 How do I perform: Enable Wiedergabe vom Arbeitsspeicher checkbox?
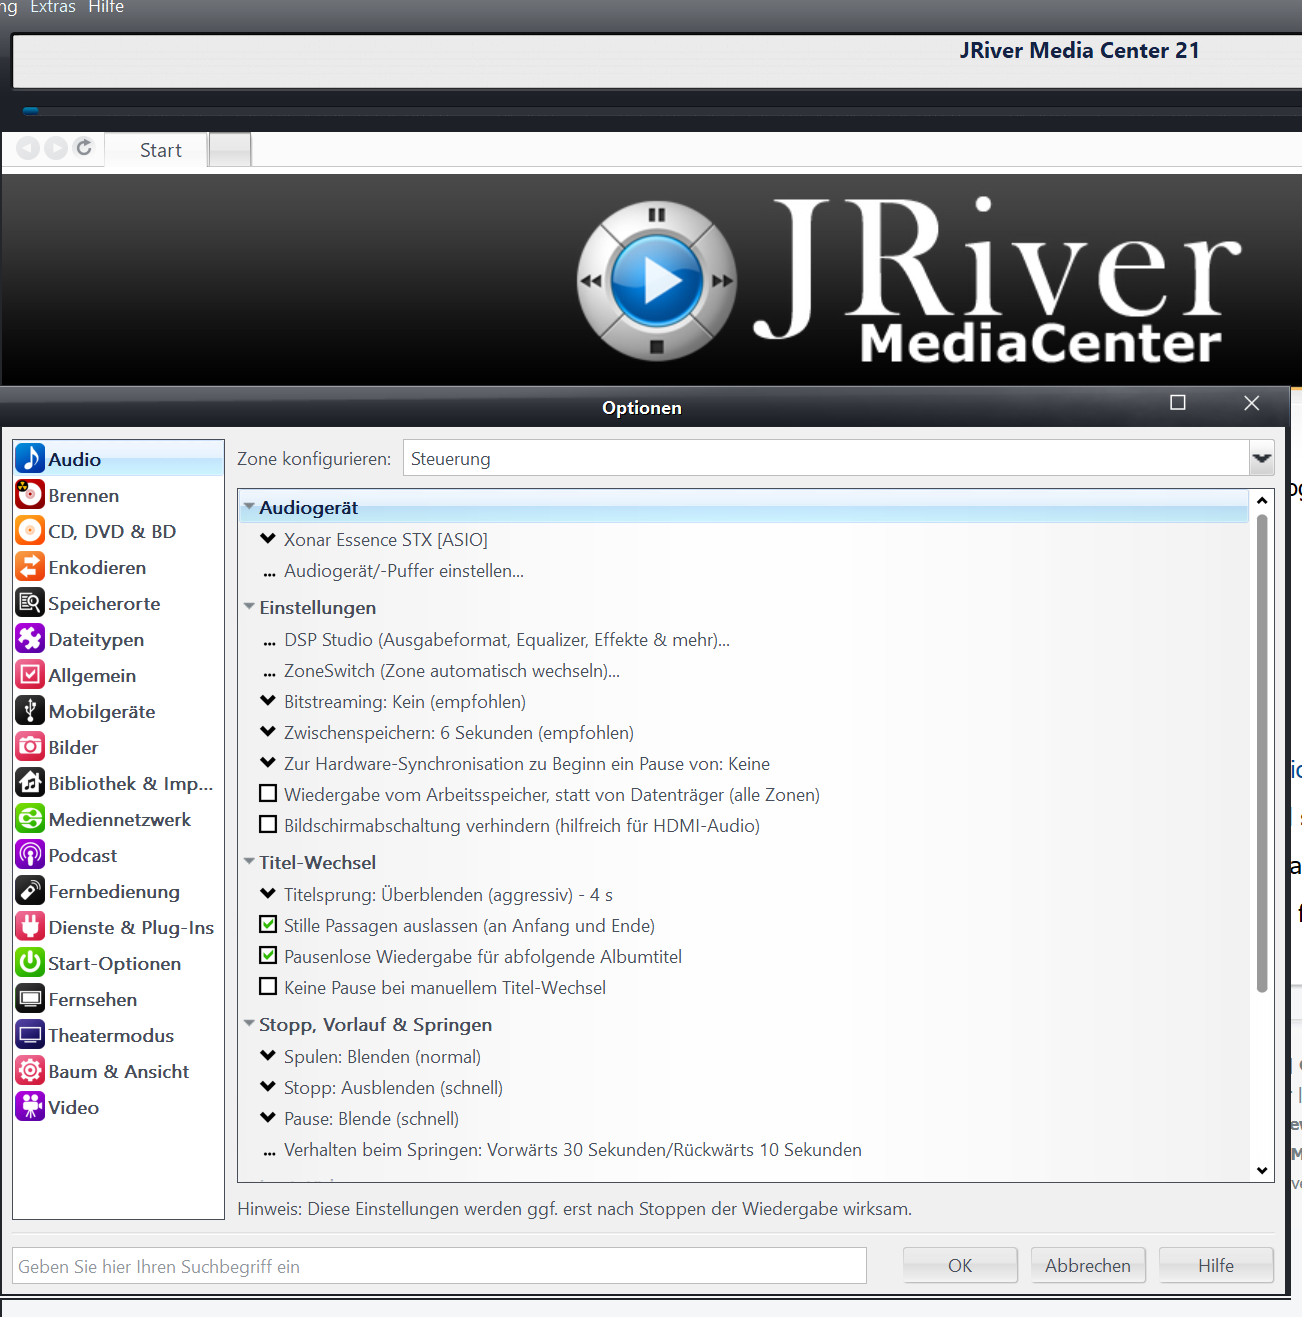268,794
